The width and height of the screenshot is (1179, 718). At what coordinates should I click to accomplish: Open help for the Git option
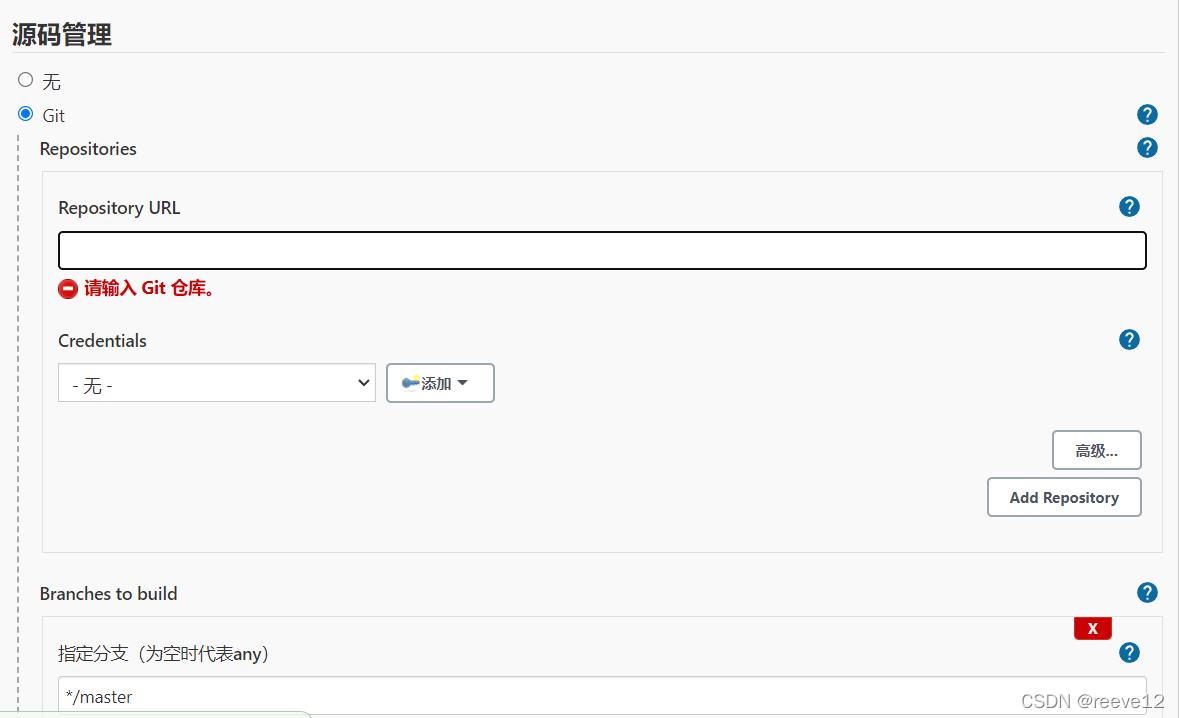[1147, 114]
